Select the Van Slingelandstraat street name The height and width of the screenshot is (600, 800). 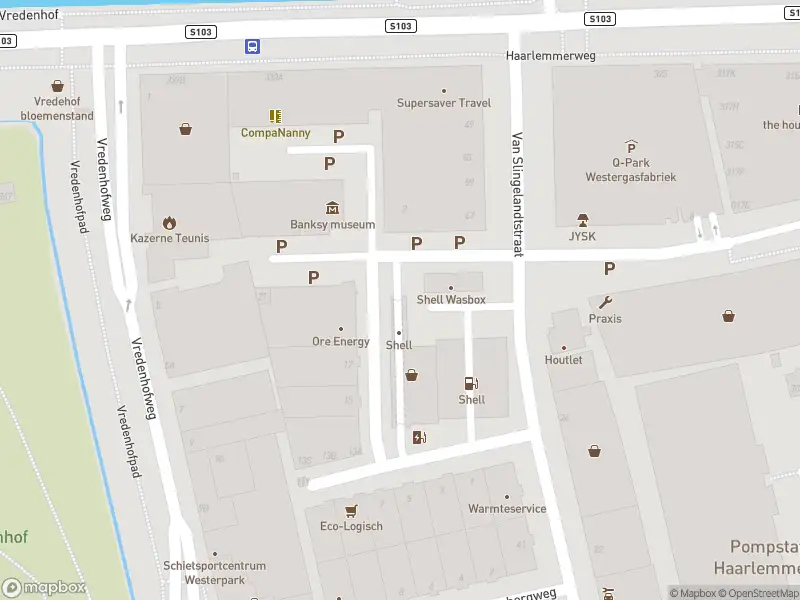coord(517,194)
